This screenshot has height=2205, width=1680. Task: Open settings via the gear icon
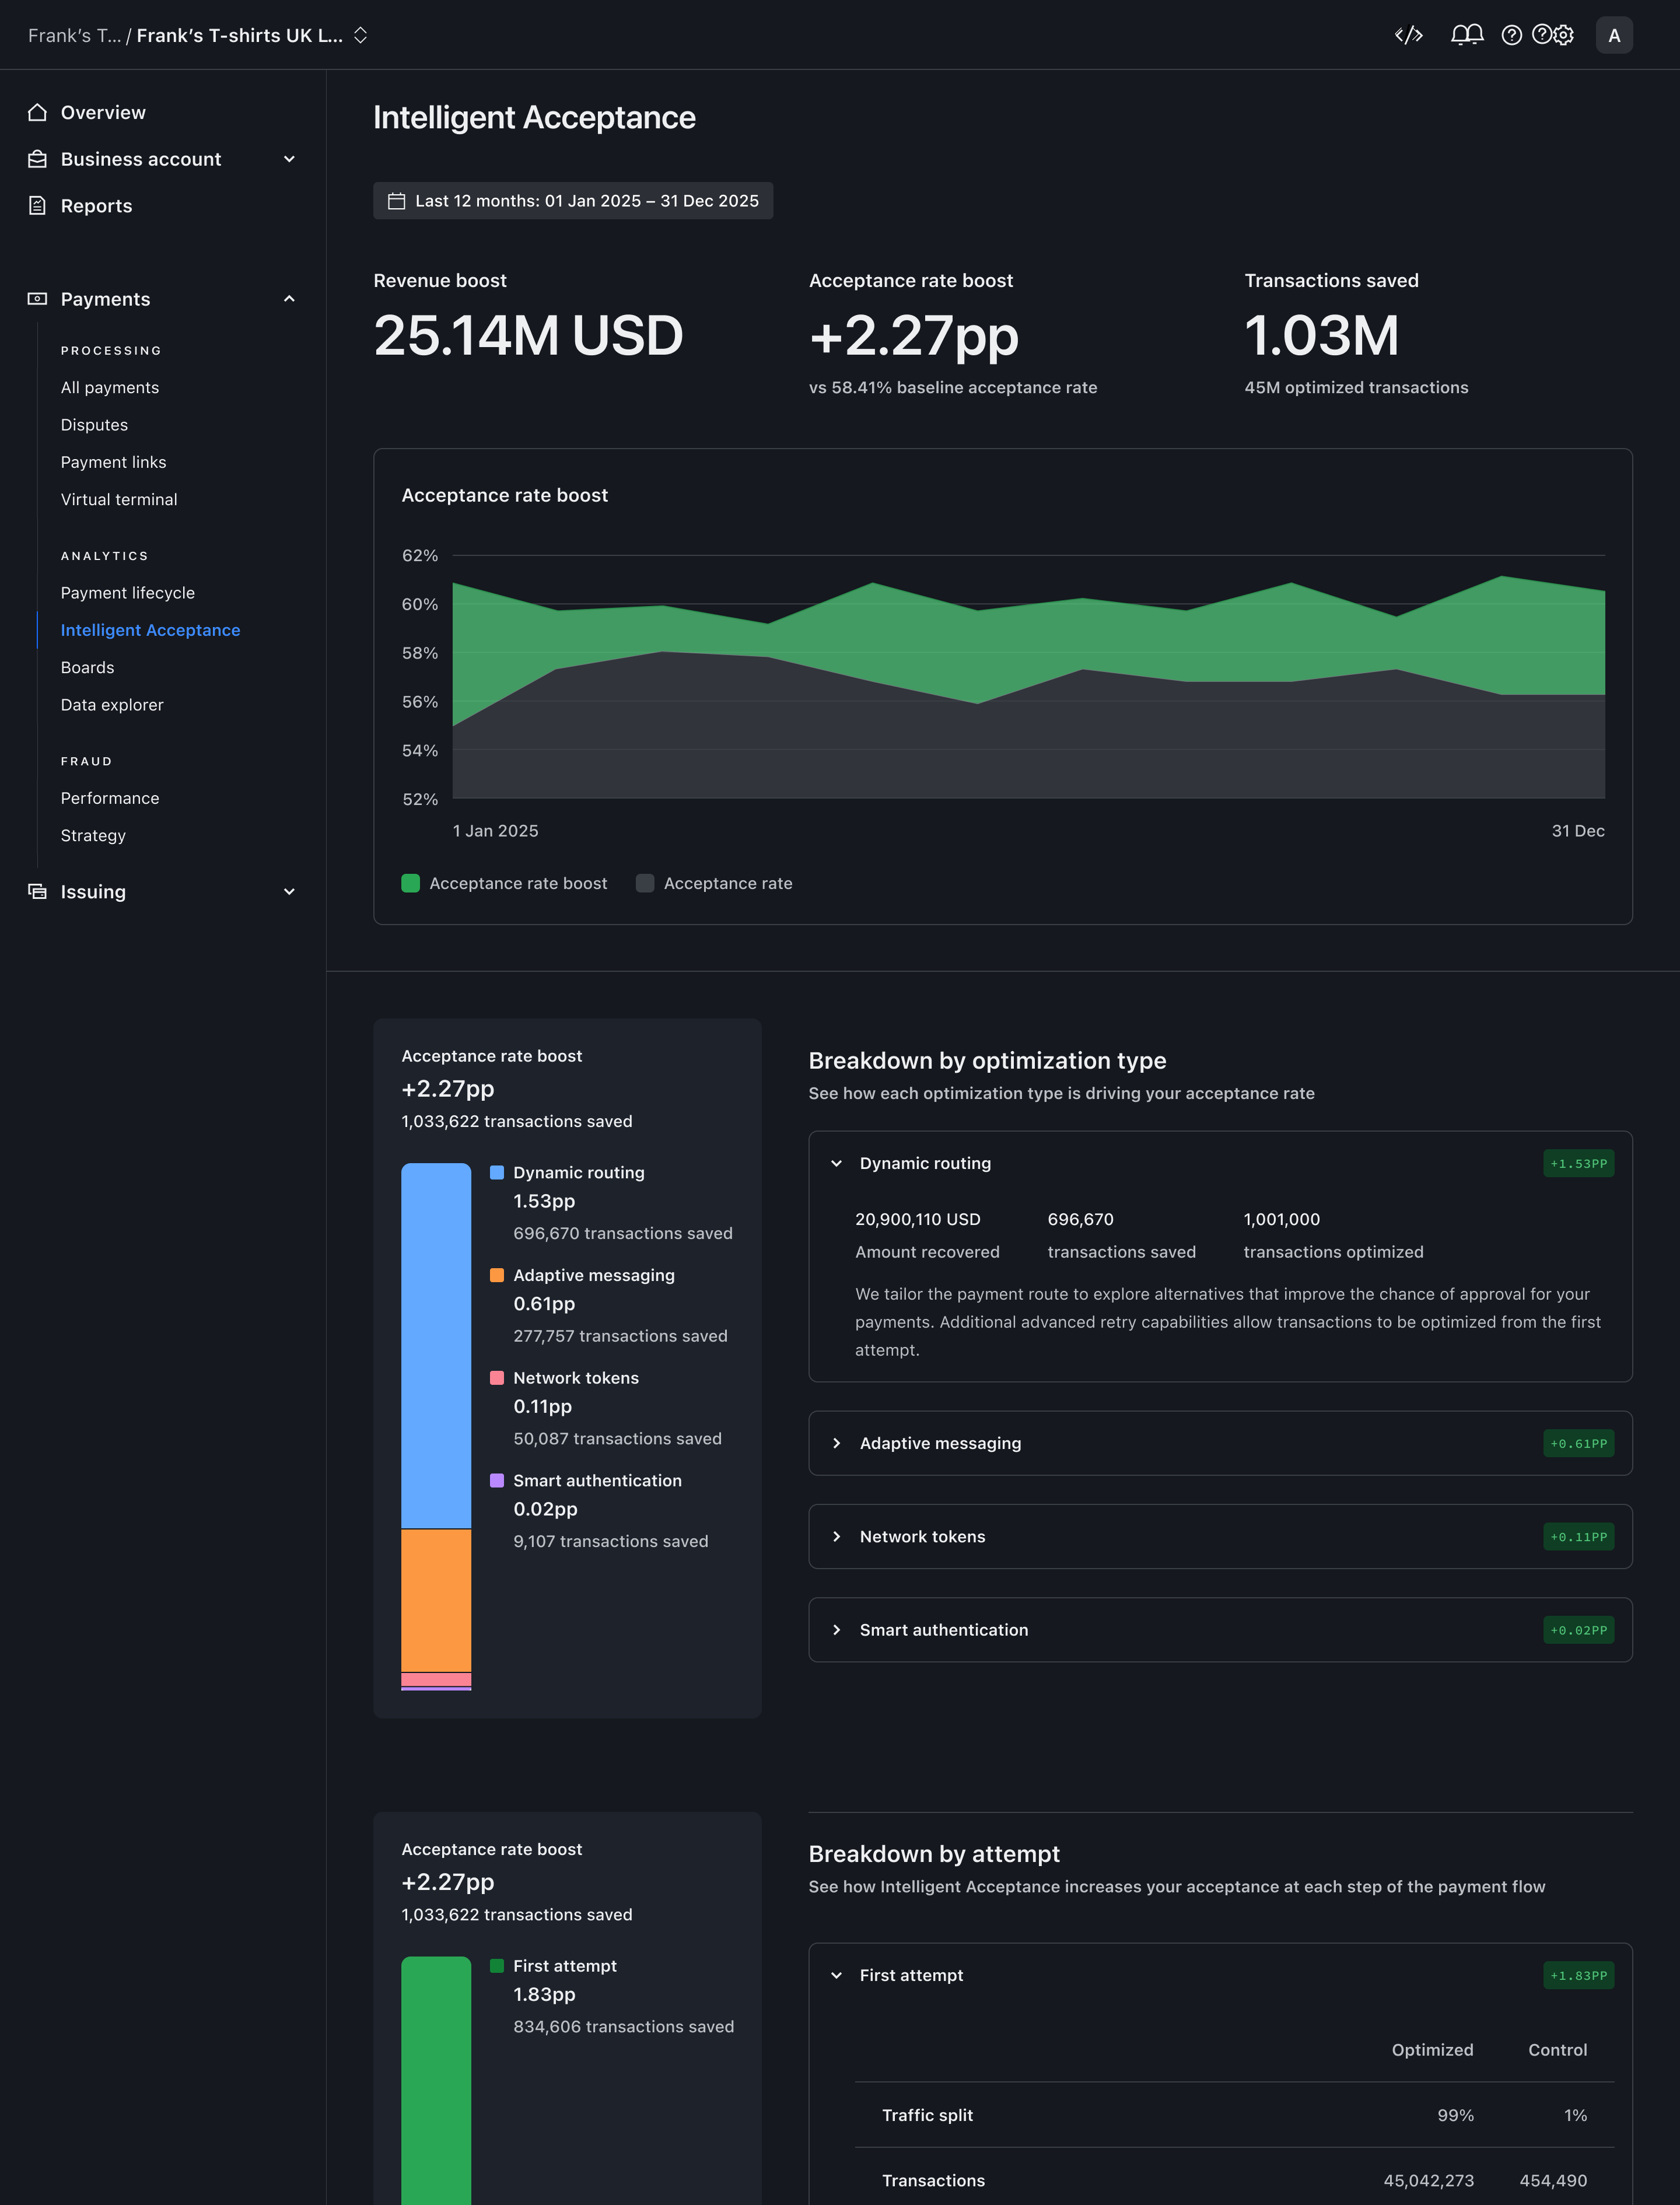point(1564,35)
